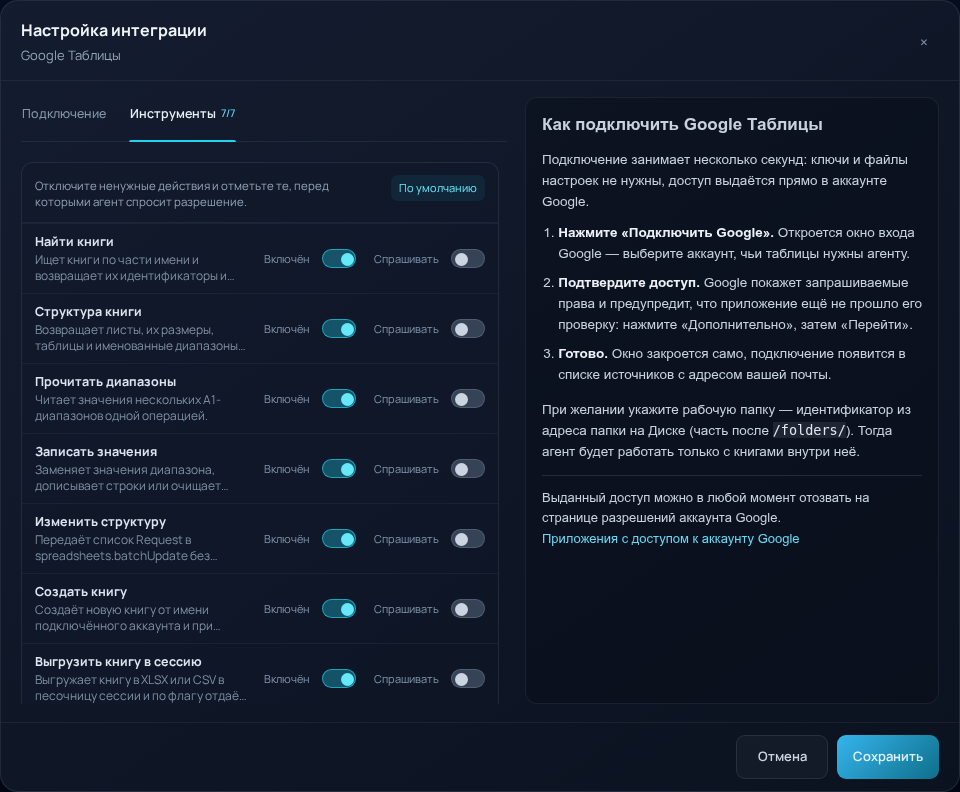Click the 7/7 tools counter badge
960x792 pixels.
coord(228,113)
